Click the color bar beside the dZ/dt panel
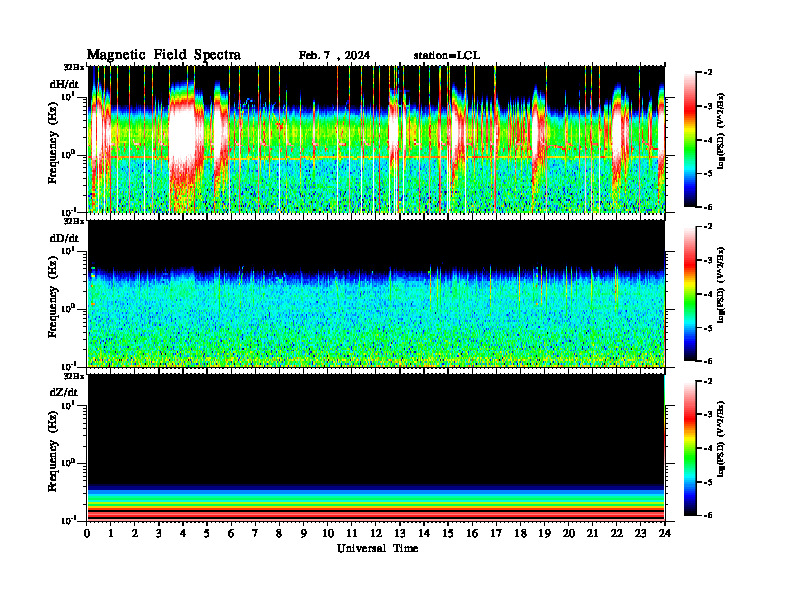 (690, 448)
